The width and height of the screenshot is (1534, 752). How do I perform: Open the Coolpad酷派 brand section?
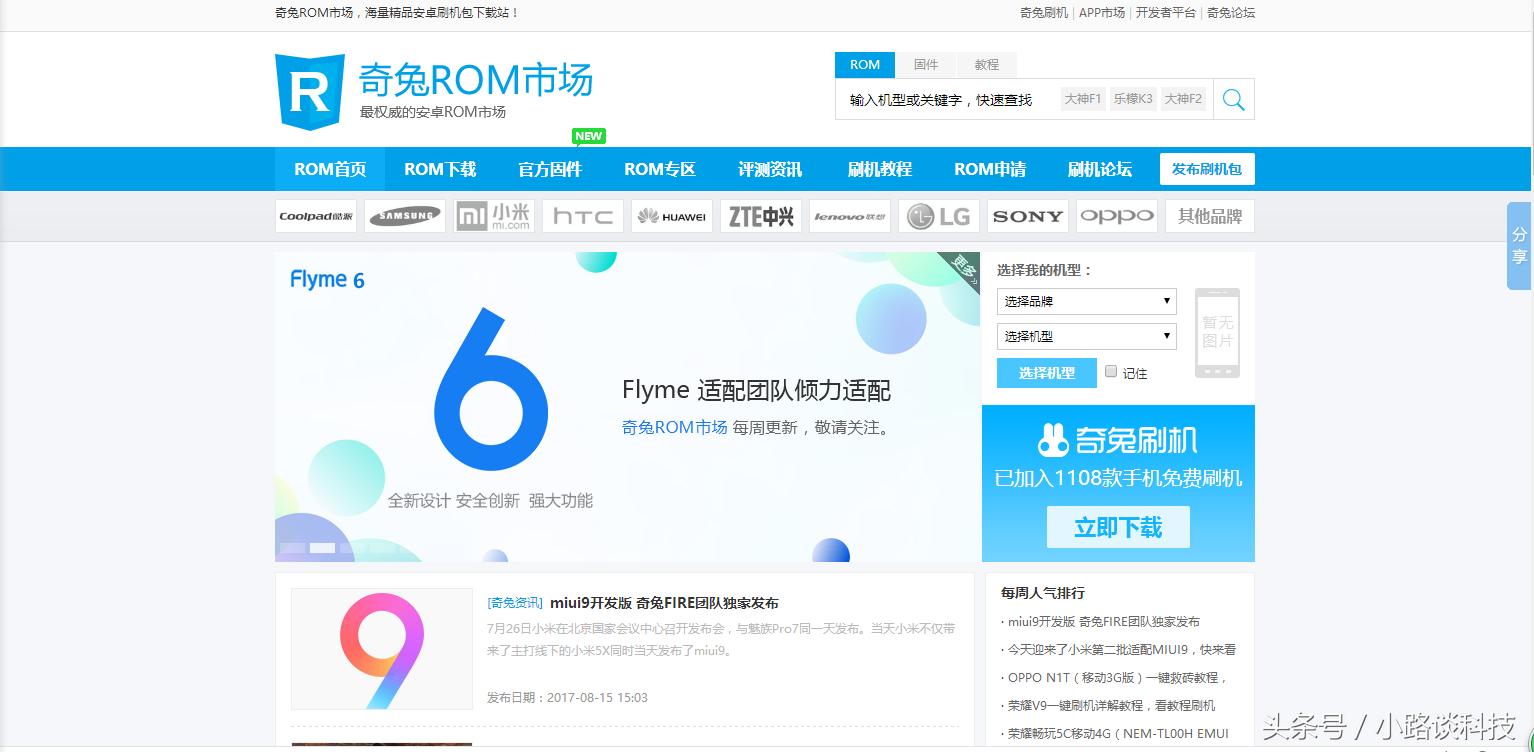click(316, 215)
